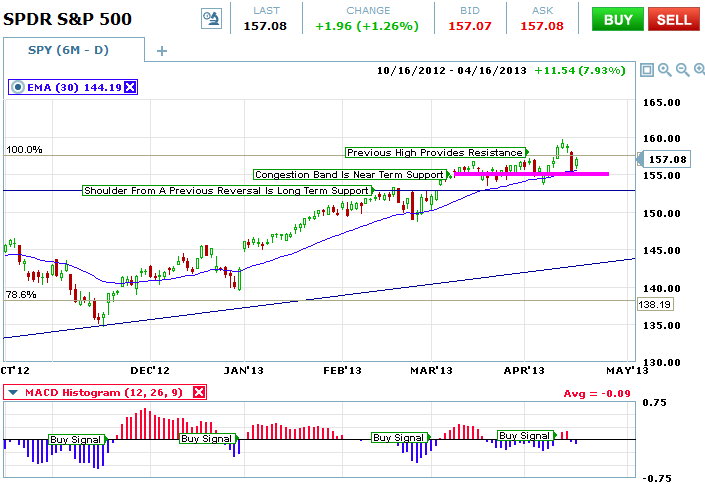This screenshot has height=484, width=705.
Task: Remove the EMA (30) indicator
Action: (130, 87)
